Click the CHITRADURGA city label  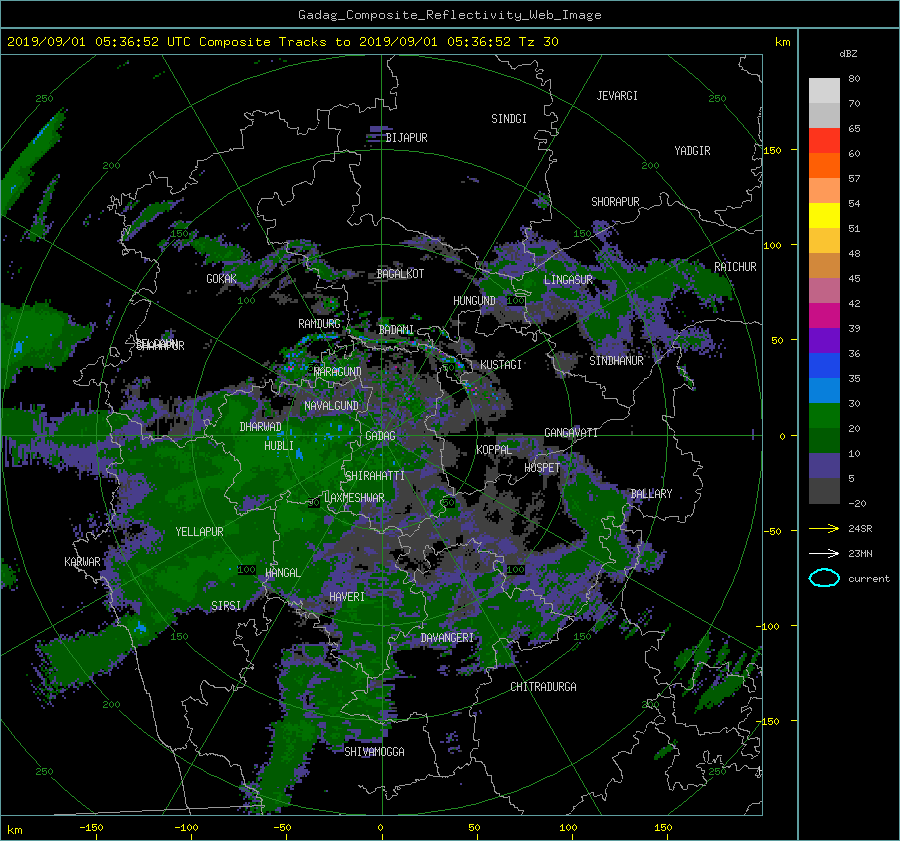pos(543,687)
